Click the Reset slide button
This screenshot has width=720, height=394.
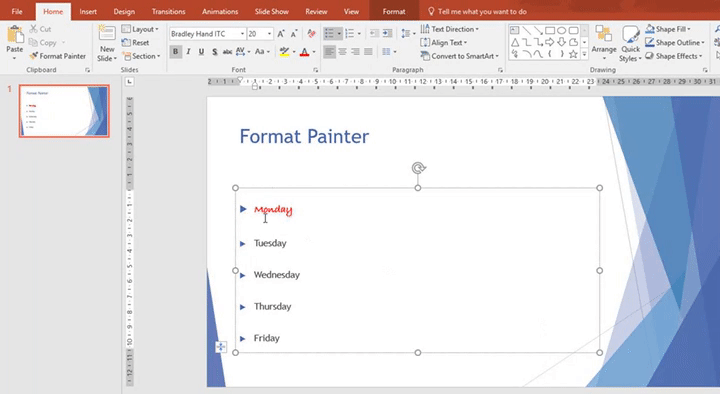pos(135,43)
